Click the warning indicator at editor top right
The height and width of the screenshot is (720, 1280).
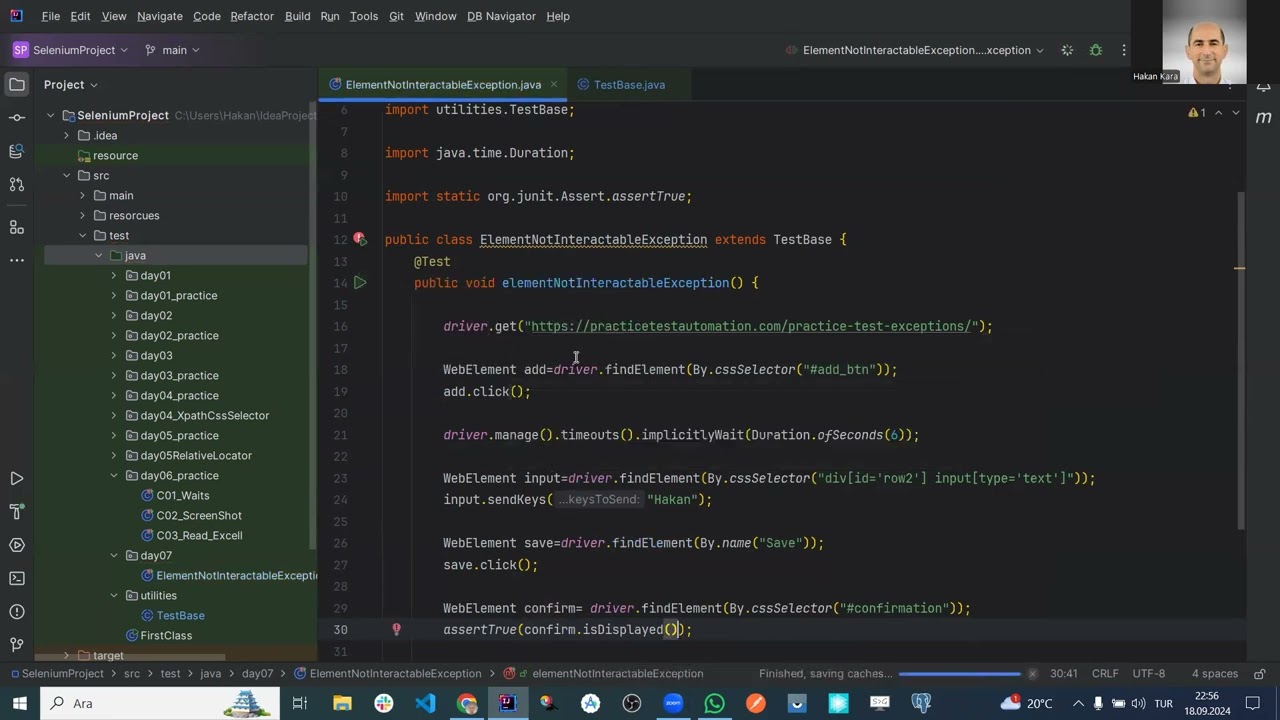(1197, 113)
